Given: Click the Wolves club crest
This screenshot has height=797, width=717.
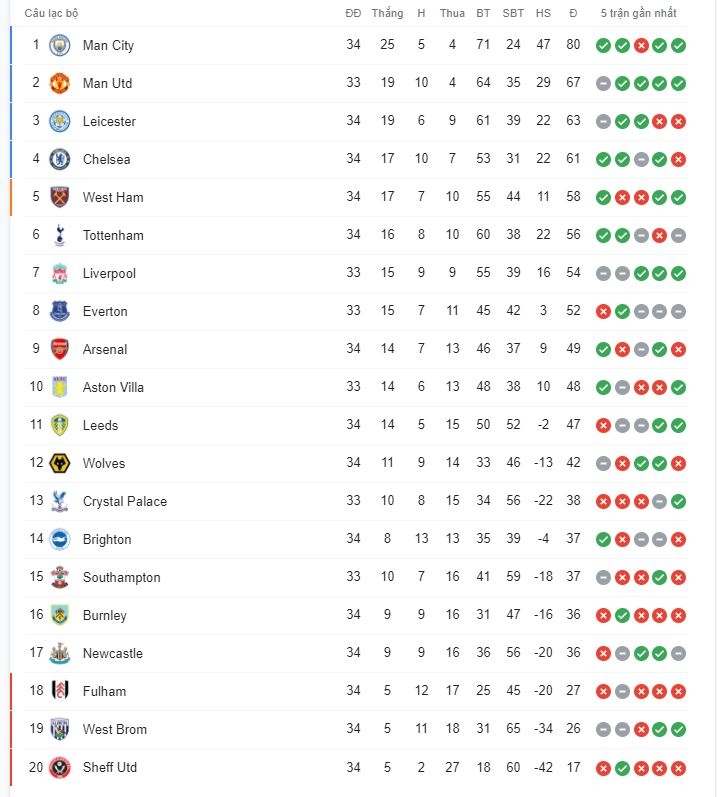Looking at the screenshot, I should (59, 463).
